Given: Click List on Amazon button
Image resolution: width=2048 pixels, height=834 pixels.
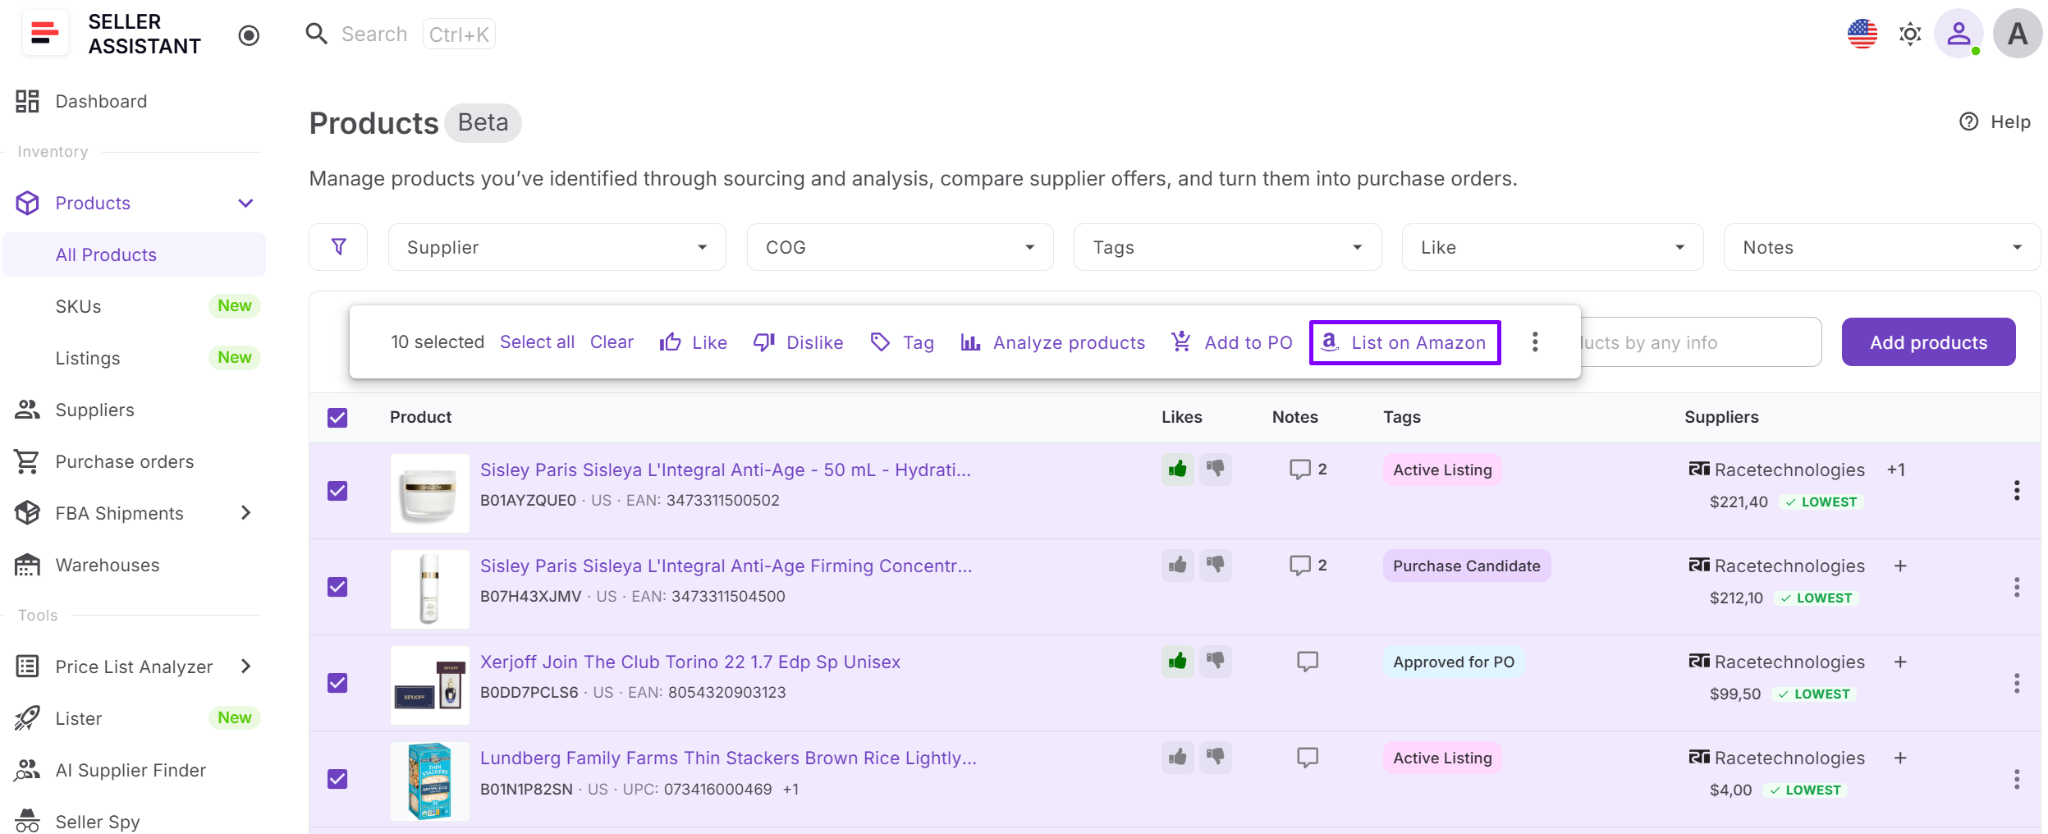Looking at the screenshot, I should (1404, 342).
